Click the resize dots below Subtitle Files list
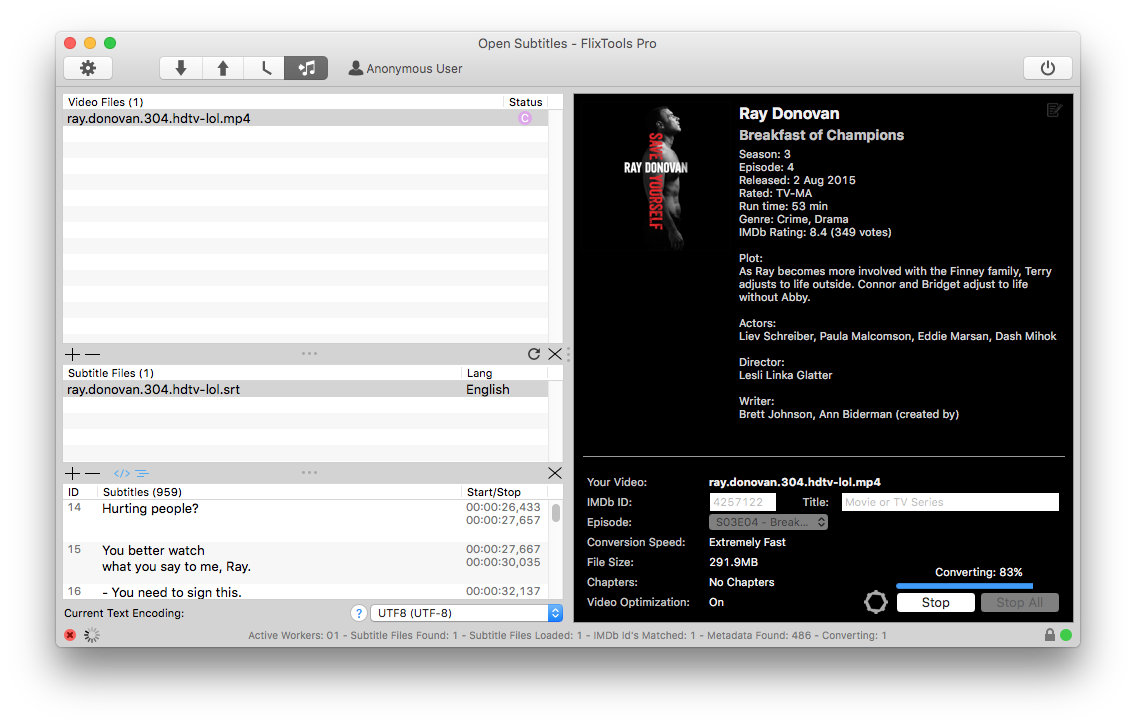 click(309, 473)
